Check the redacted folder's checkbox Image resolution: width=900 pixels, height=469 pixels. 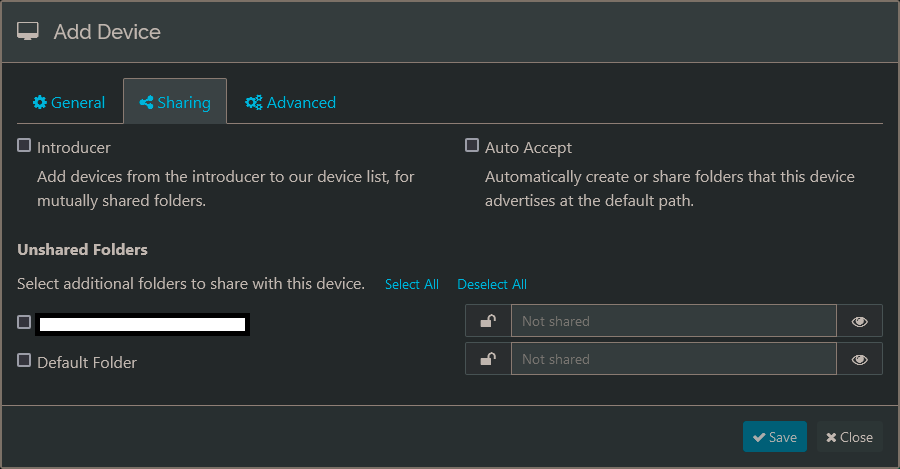pyautogui.click(x=24, y=322)
